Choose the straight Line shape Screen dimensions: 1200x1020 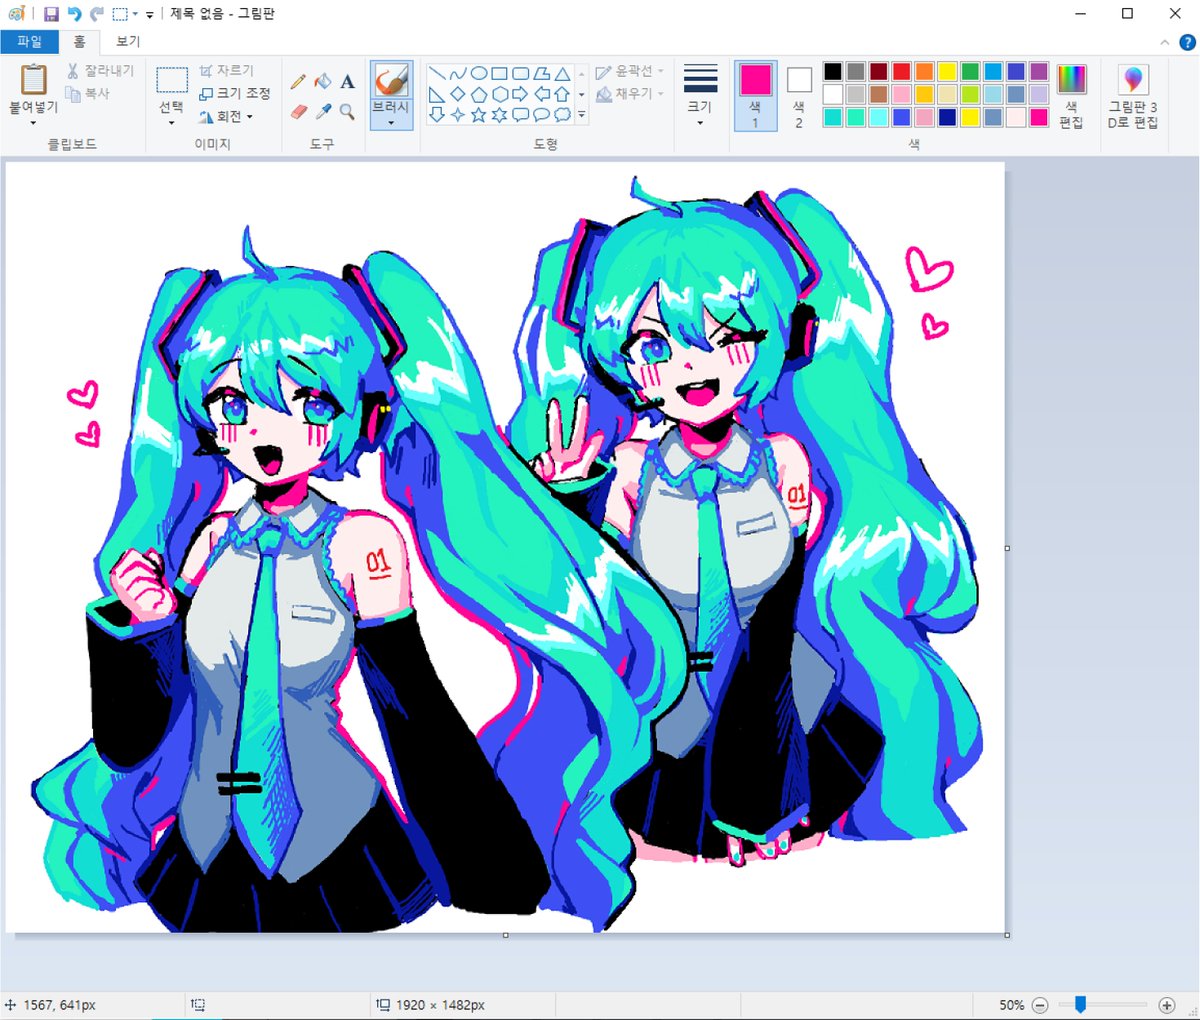436,74
